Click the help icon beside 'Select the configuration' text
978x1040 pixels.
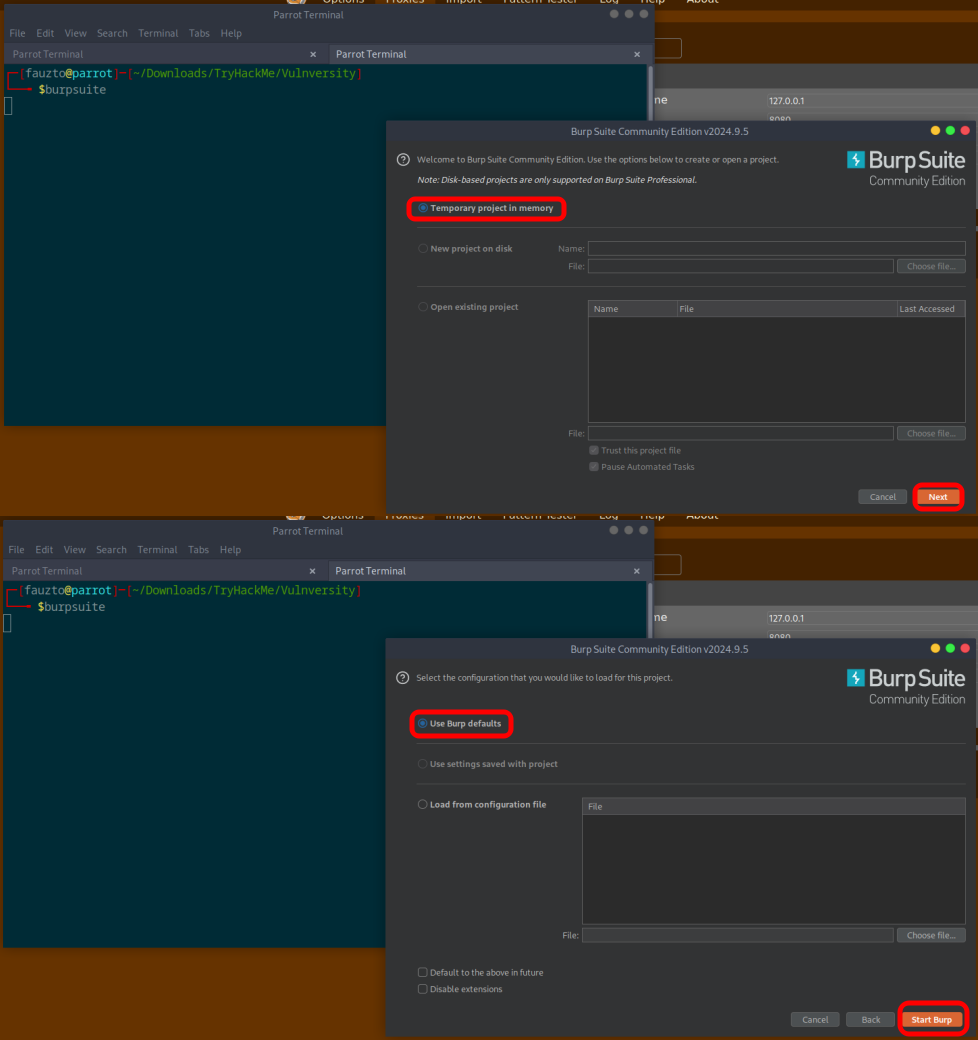tap(402, 678)
